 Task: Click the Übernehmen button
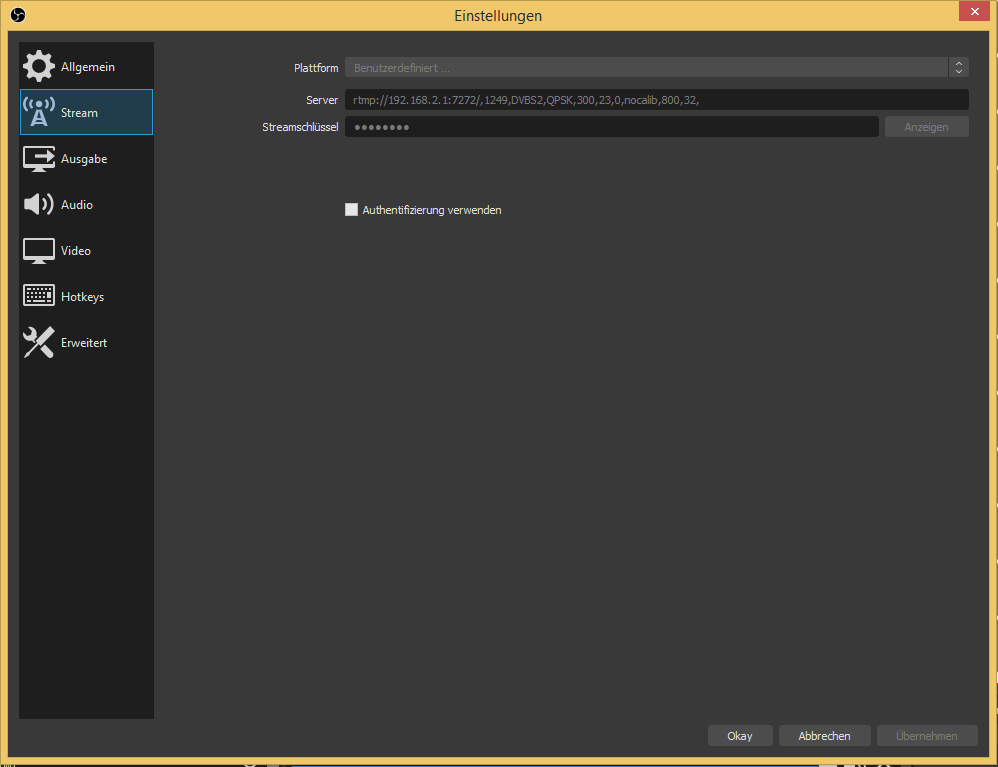coord(926,736)
